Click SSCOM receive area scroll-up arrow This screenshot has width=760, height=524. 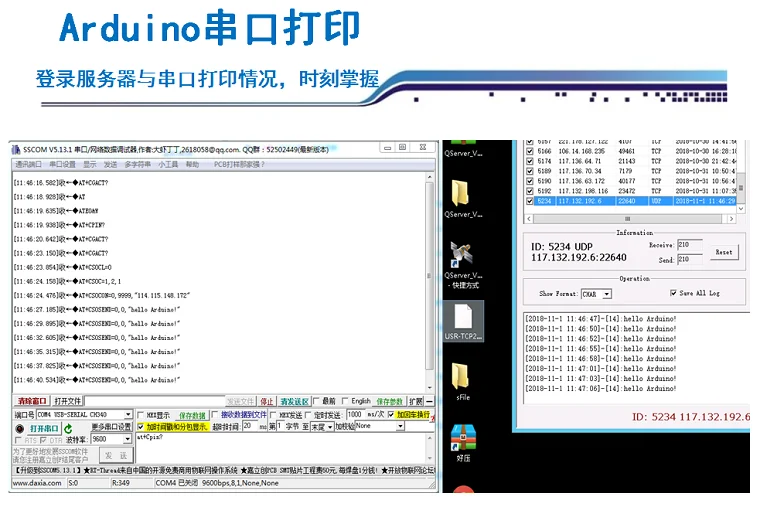429,178
